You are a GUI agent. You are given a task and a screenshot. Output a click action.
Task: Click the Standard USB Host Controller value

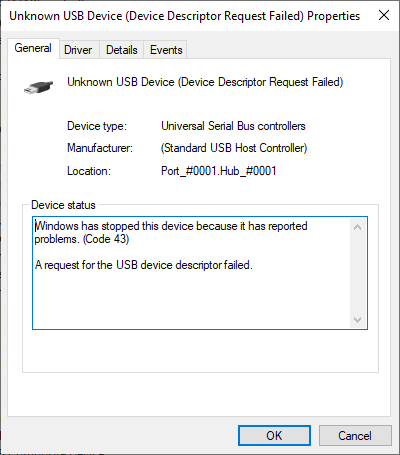tap(234, 148)
